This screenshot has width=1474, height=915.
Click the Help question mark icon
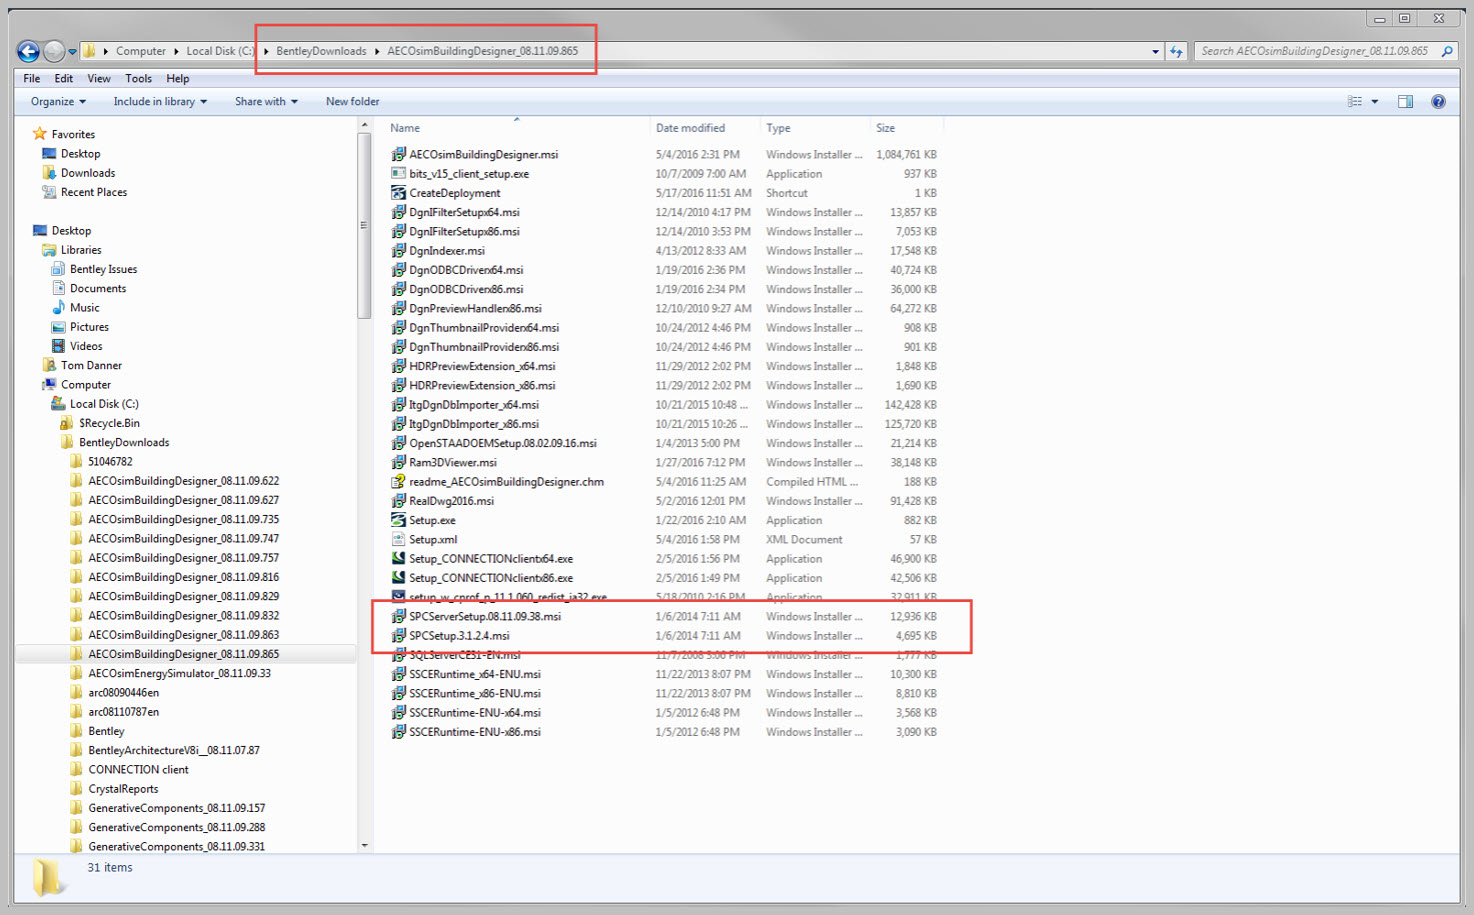1438,101
